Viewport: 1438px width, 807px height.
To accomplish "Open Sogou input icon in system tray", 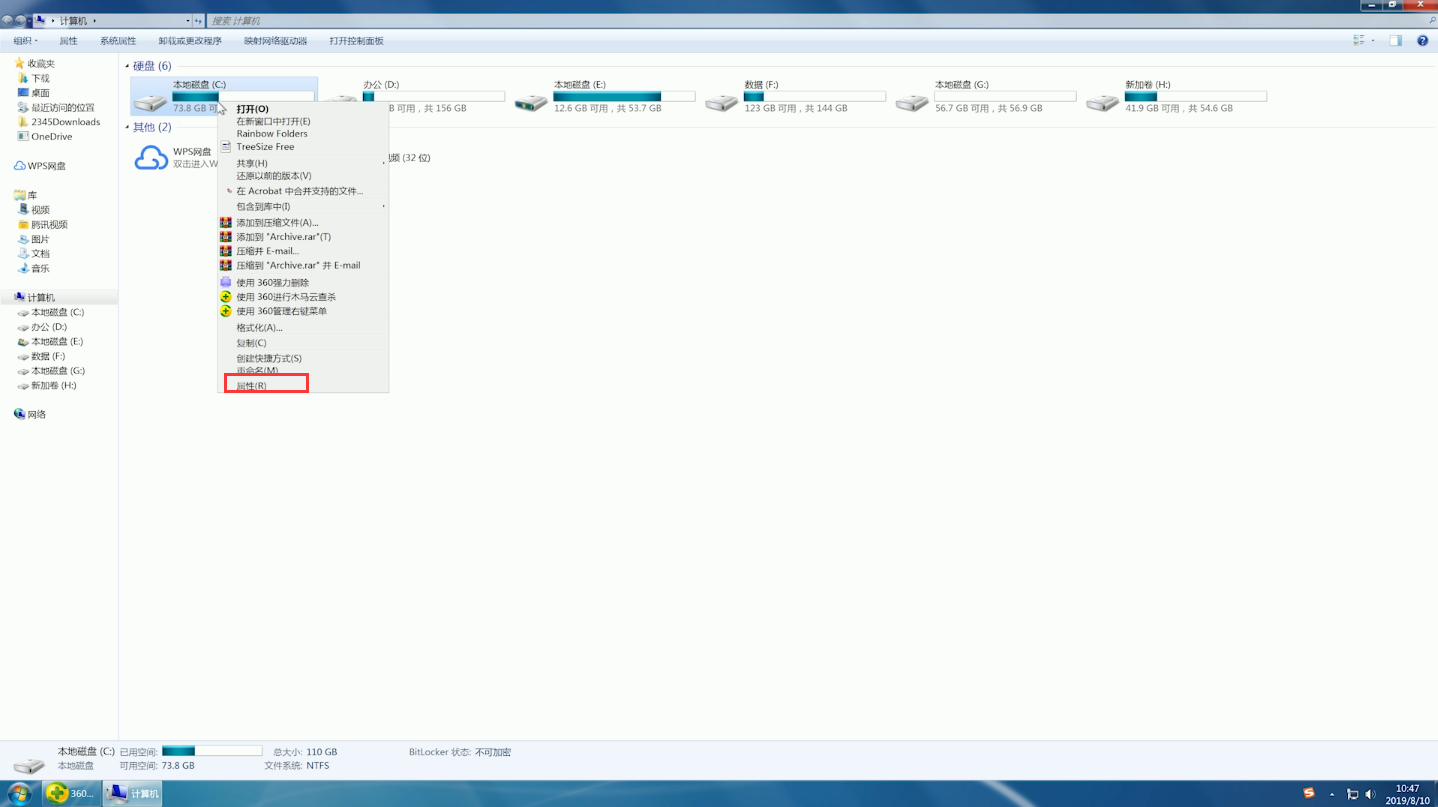I will 1309,794.
